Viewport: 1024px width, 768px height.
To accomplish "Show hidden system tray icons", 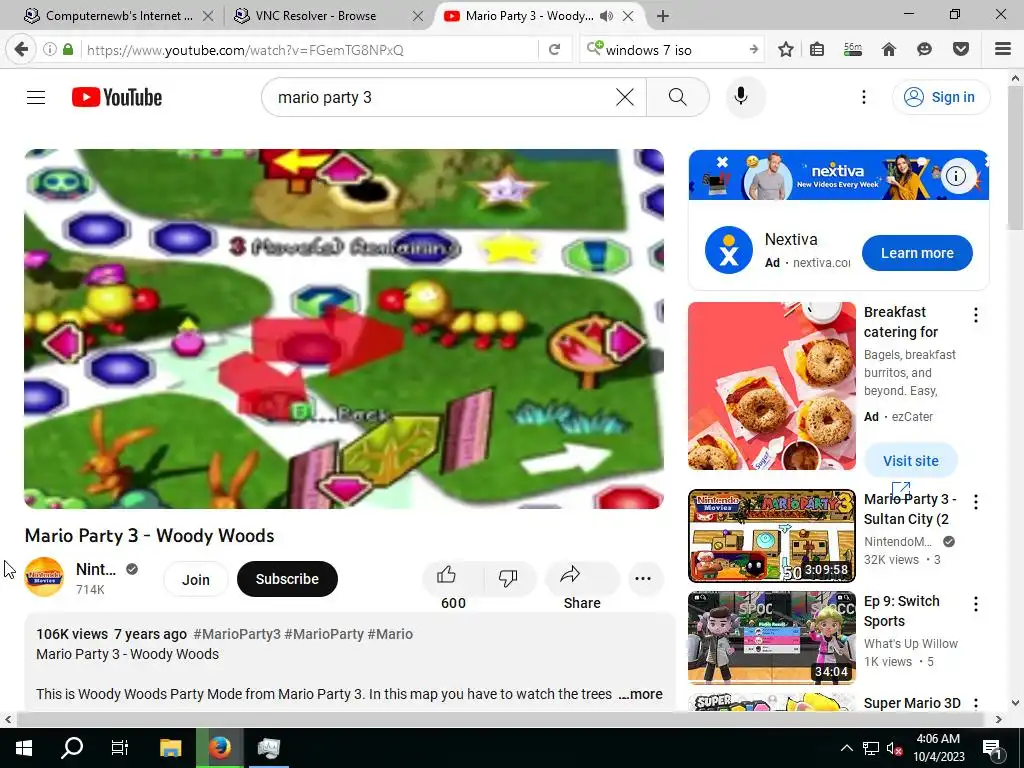I will (846, 748).
